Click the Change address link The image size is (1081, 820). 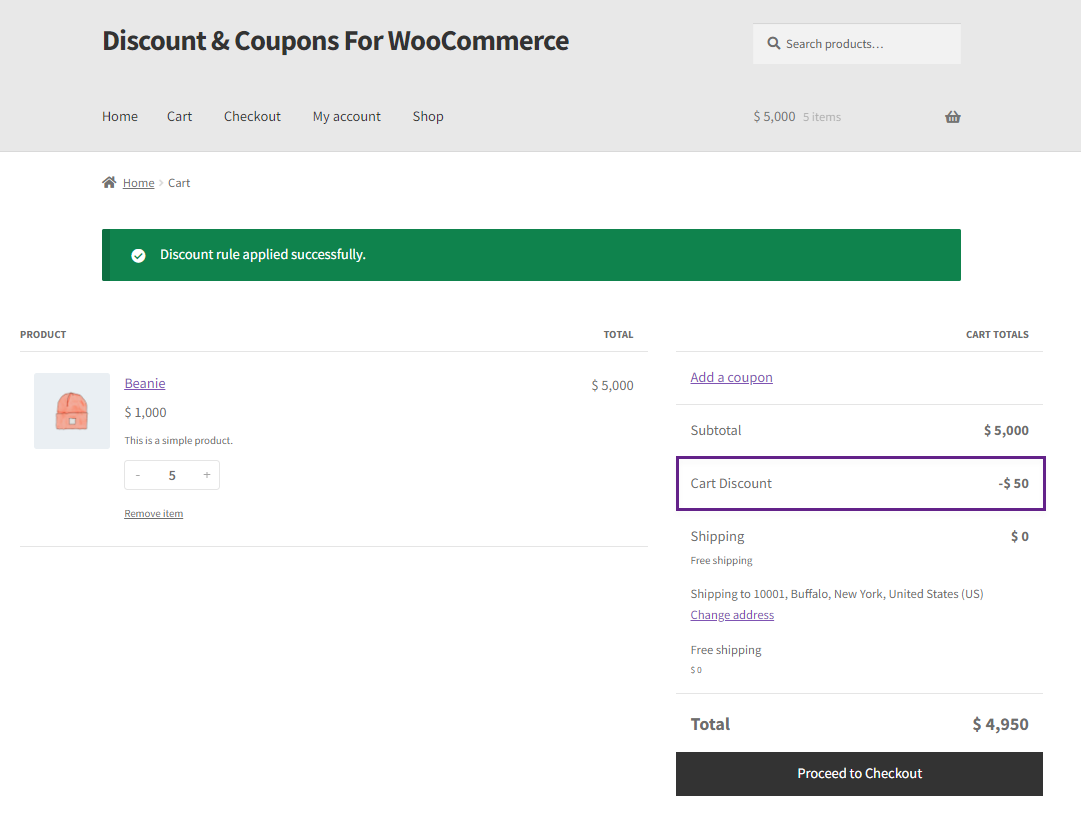tap(732, 614)
